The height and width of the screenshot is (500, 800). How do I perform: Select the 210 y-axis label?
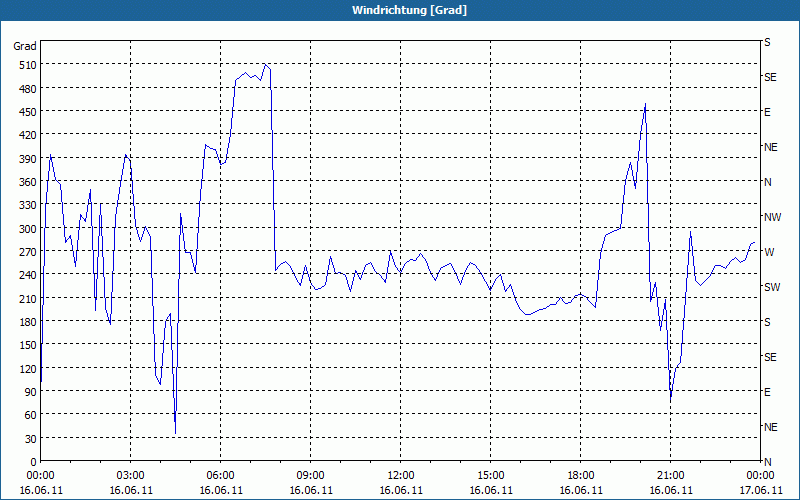[28, 298]
